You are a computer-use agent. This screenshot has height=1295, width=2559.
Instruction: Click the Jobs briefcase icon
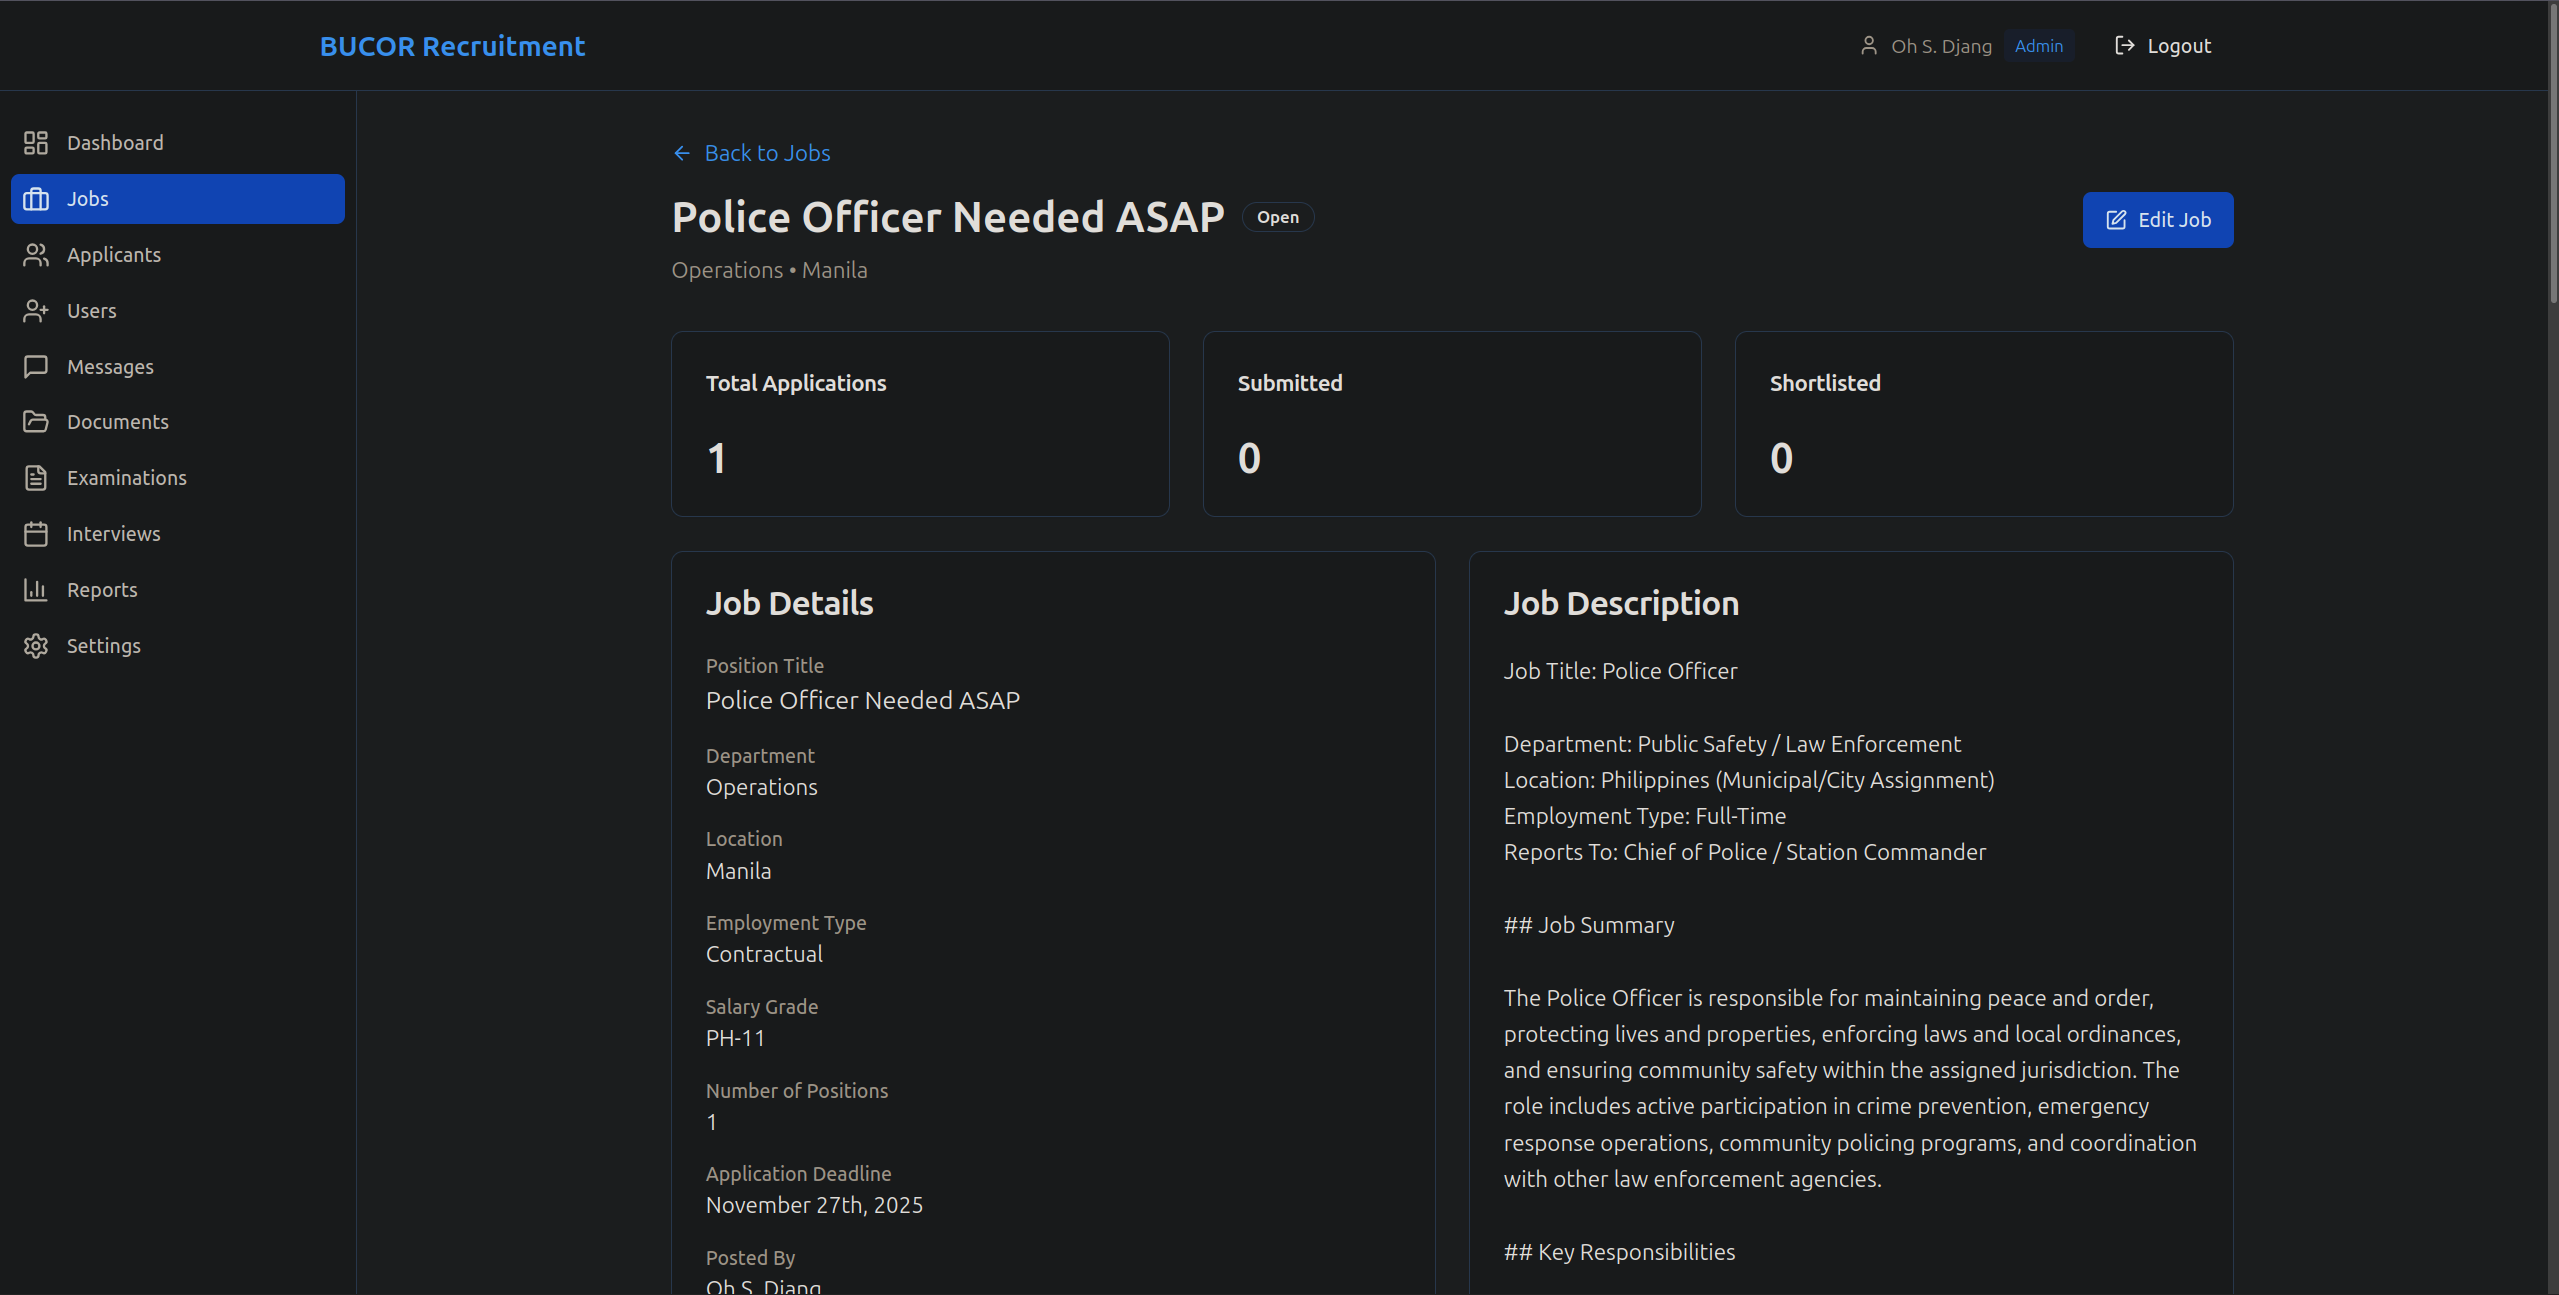pos(36,199)
